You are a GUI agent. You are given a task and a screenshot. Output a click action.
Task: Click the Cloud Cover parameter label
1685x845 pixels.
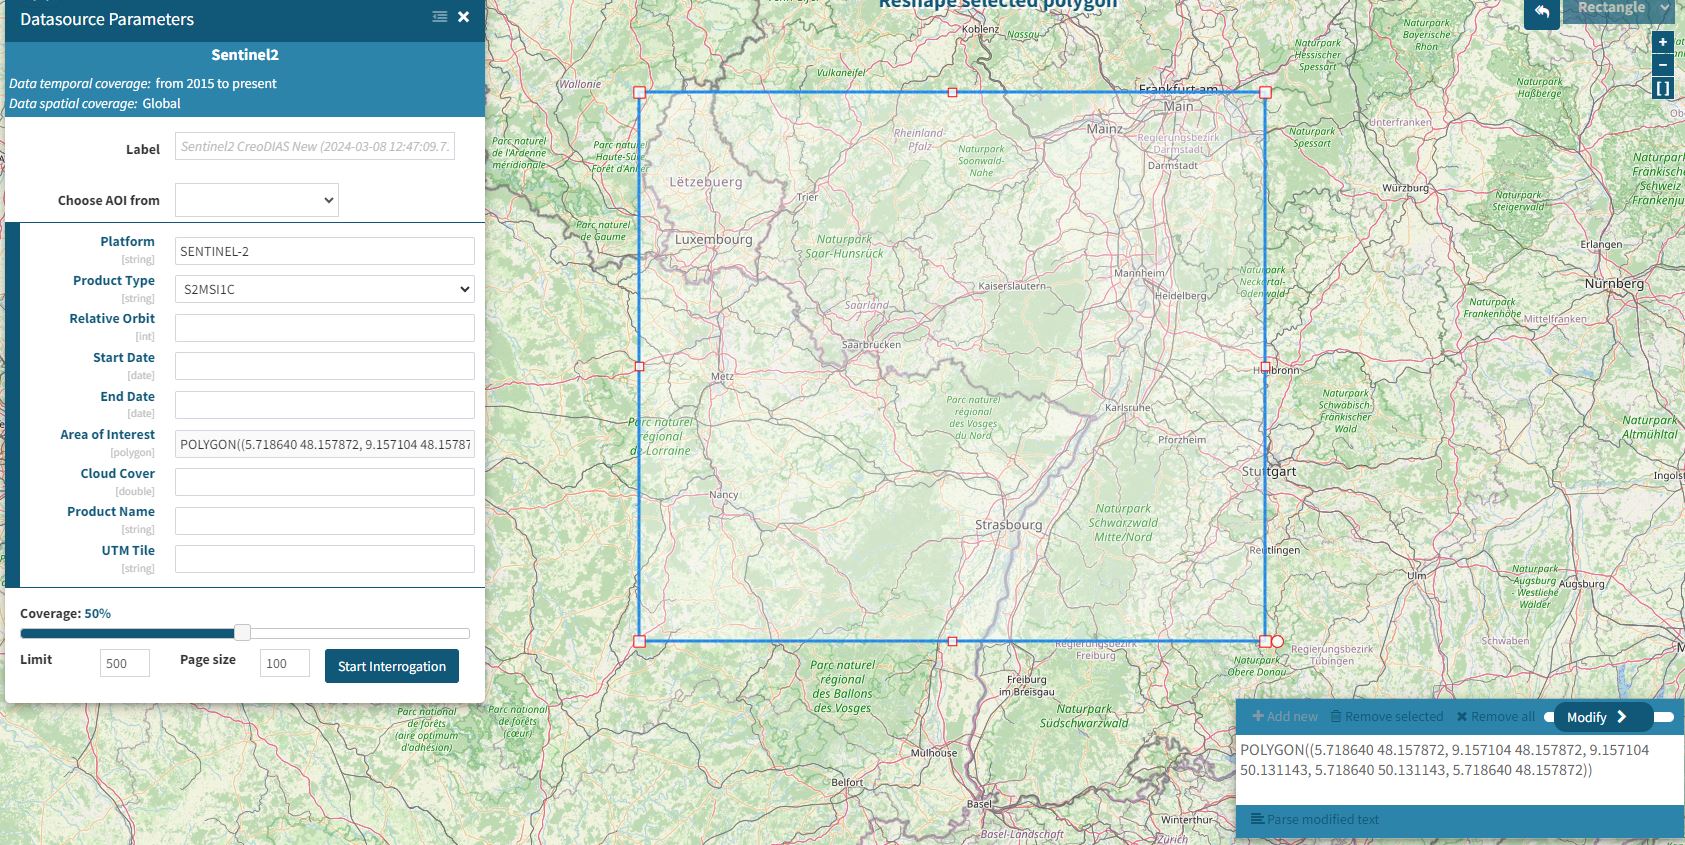tap(118, 473)
